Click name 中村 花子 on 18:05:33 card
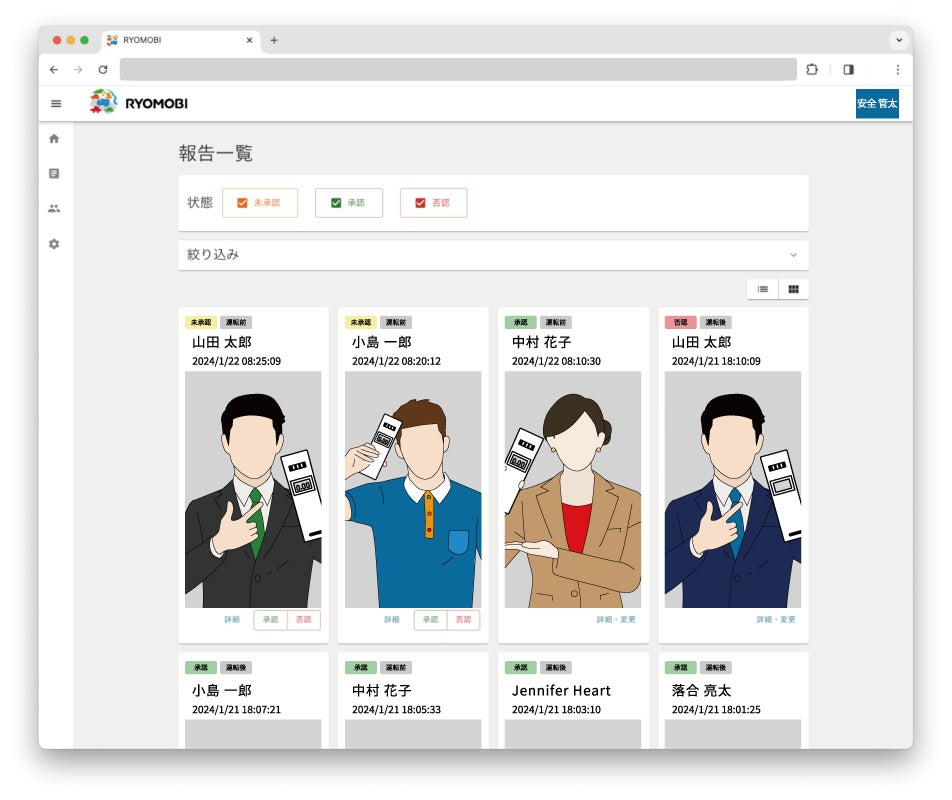This screenshot has width=952, height=800. tap(382, 691)
